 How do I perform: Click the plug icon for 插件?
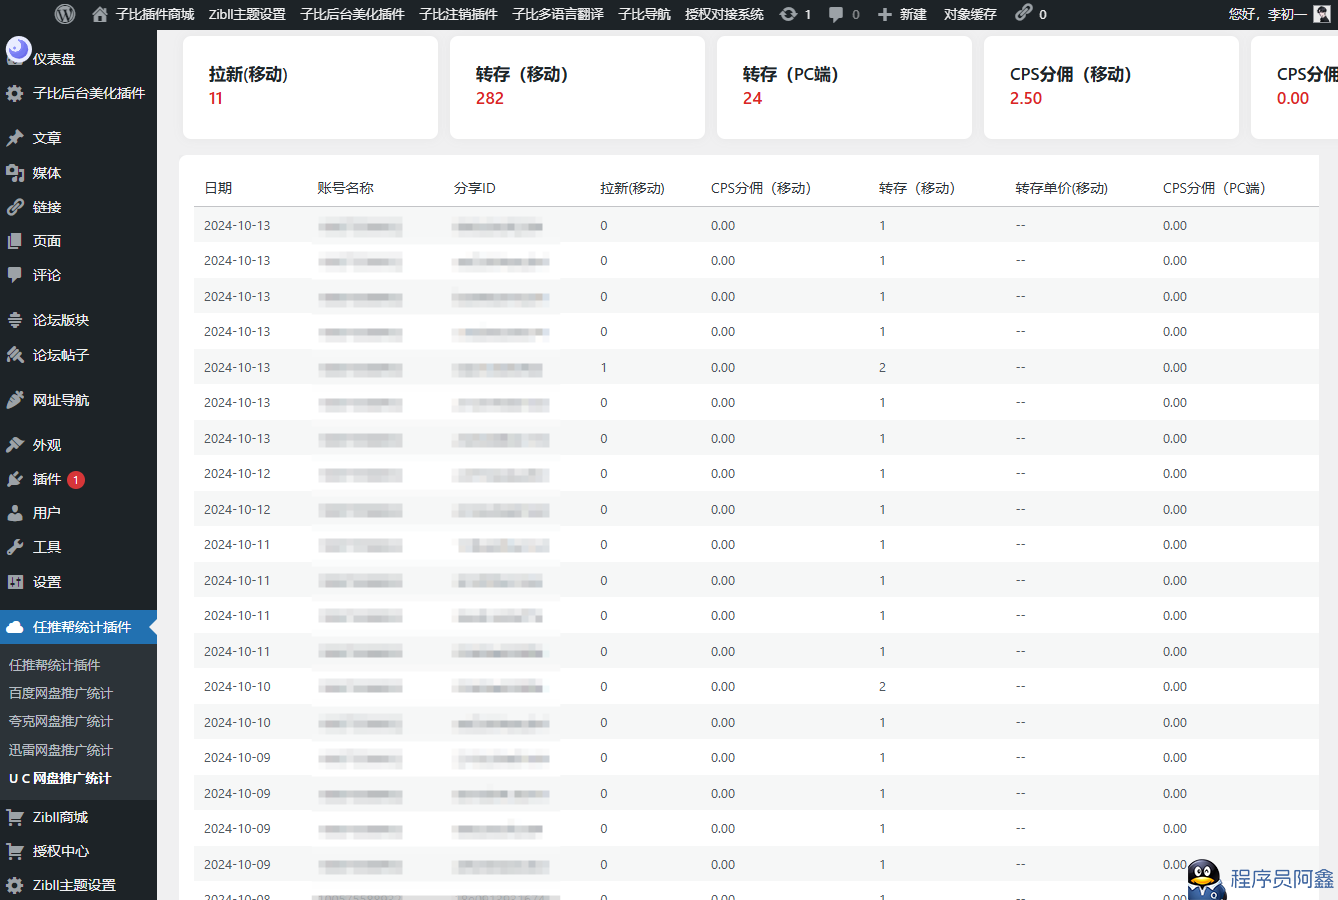coord(15,479)
